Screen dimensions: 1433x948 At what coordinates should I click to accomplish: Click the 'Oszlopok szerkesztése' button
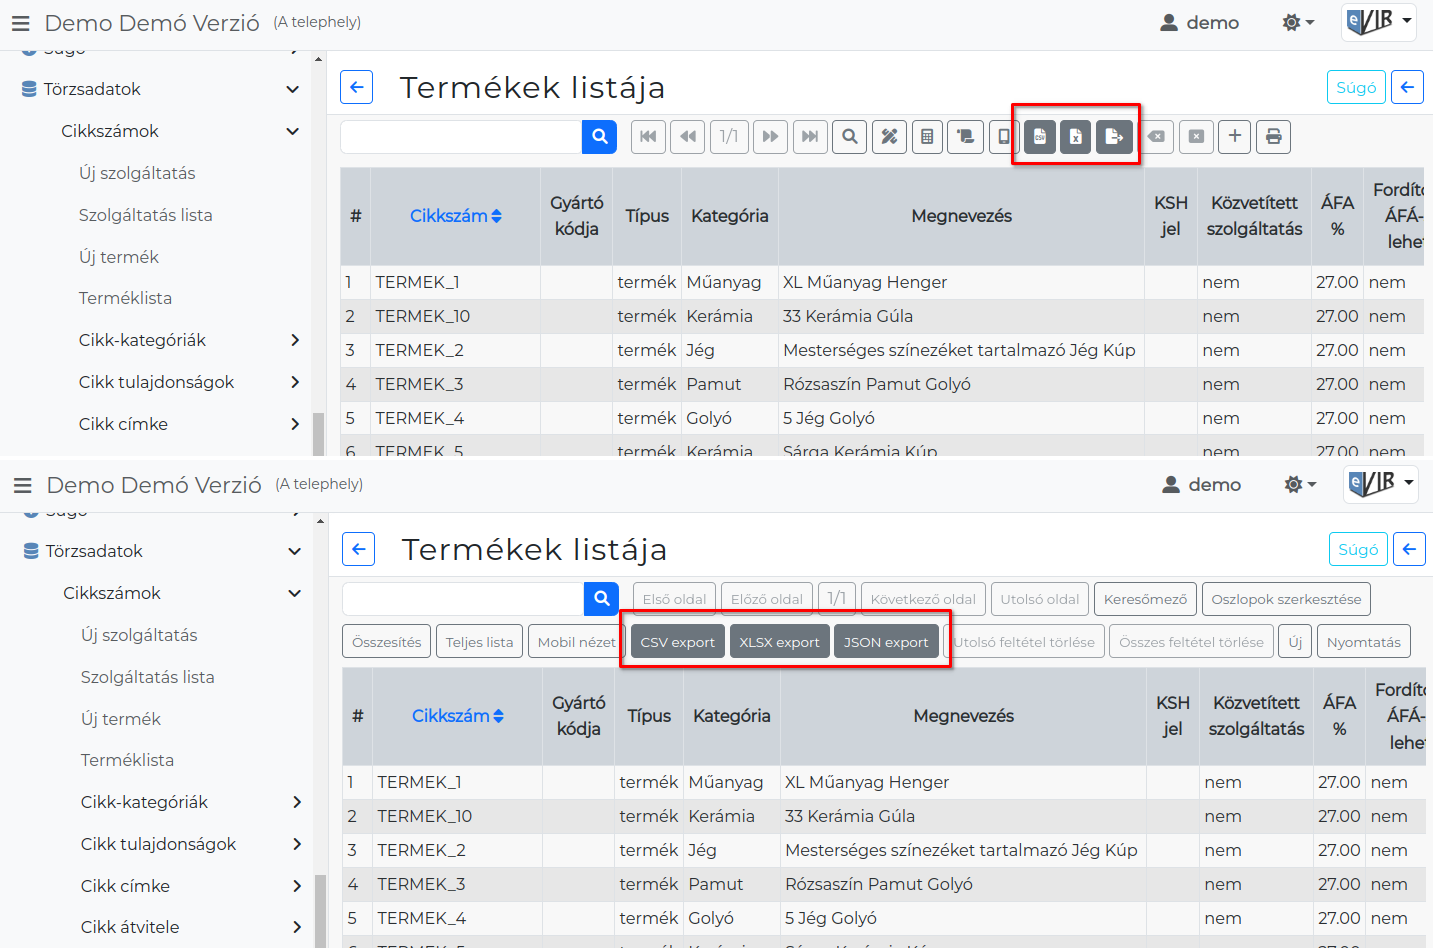pyautogui.click(x=1286, y=599)
